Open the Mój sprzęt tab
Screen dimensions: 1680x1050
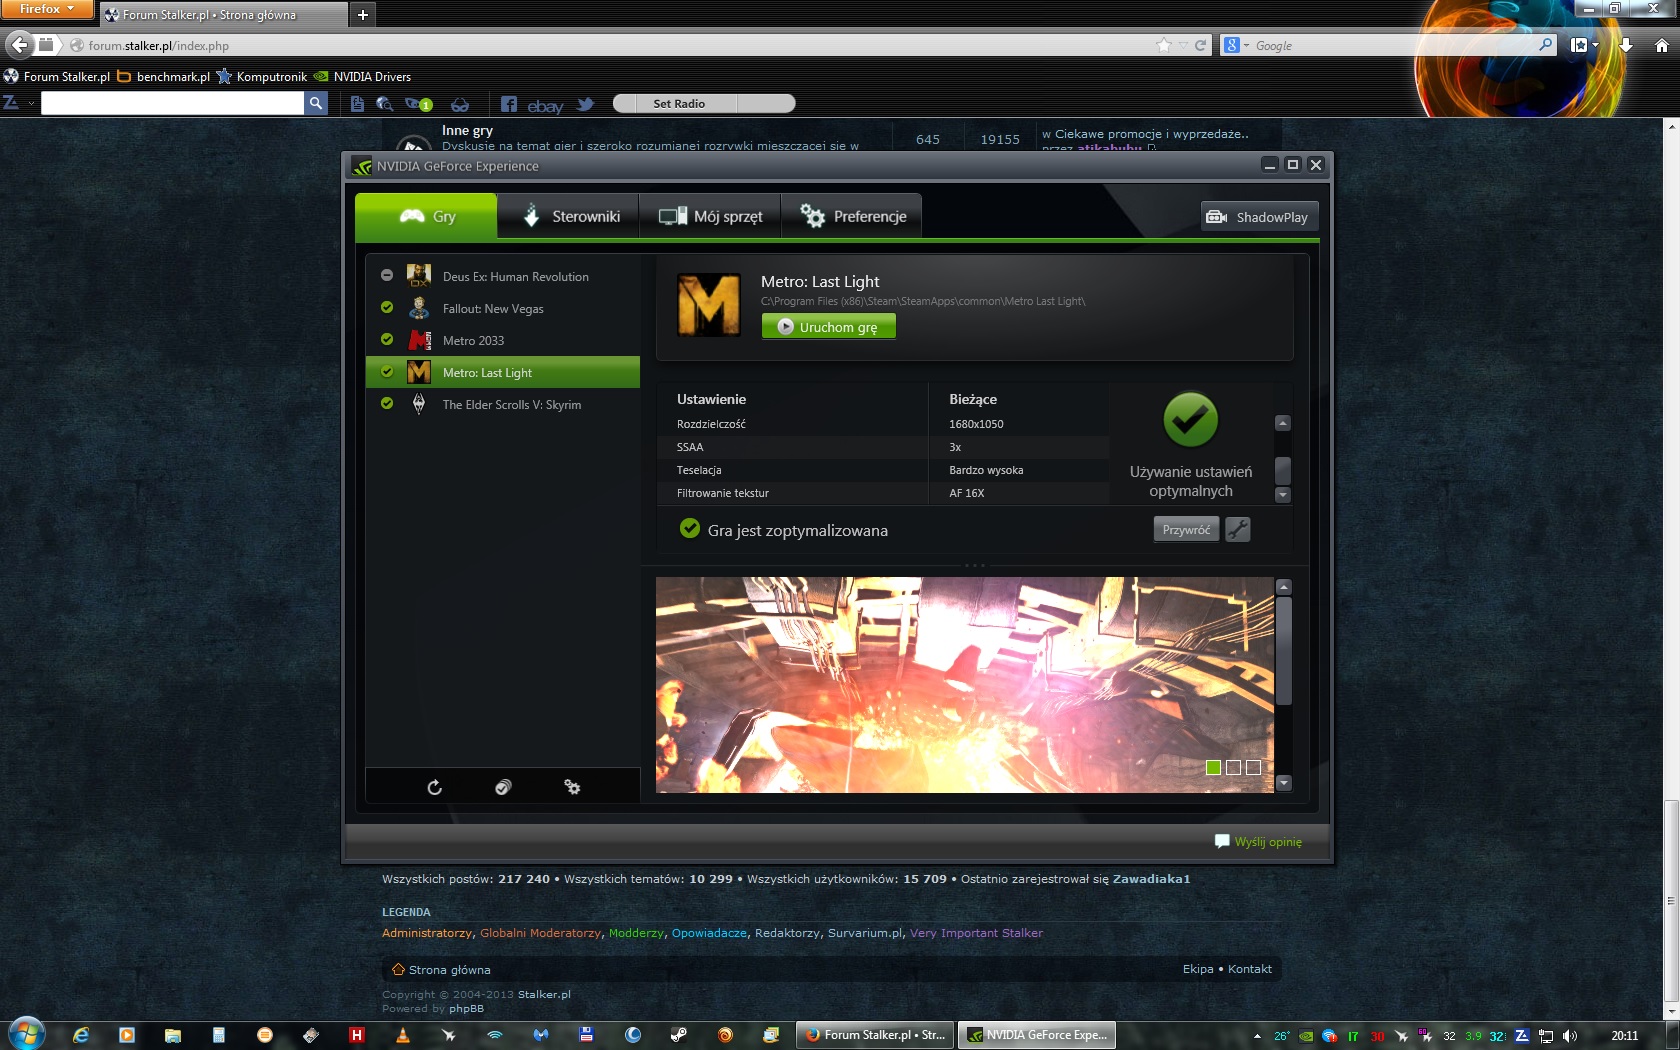[710, 216]
